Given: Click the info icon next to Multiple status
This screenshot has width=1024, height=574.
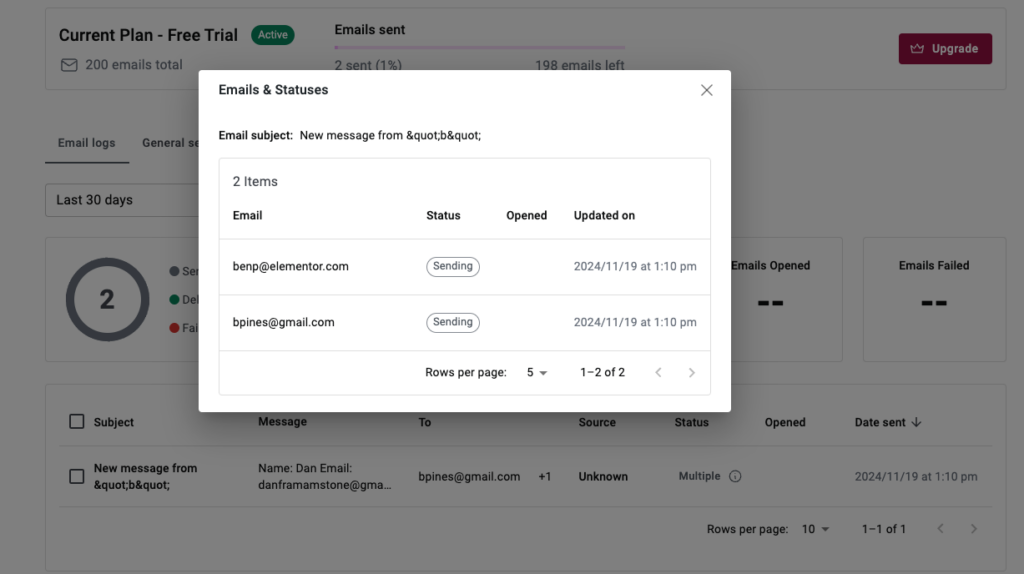Looking at the screenshot, I should coord(735,477).
